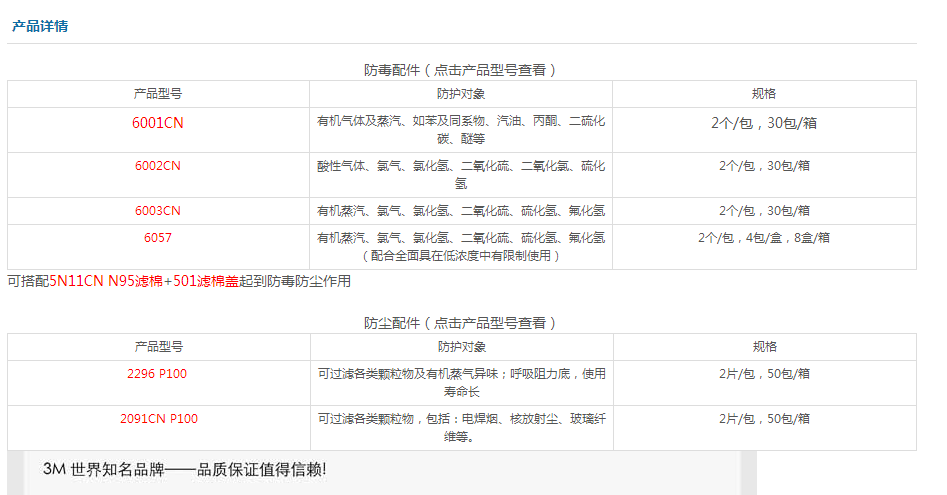Click the 2091CN P100 spec 2片/包，50包/箱
The image size is (947, 495).
pos(764,419)
